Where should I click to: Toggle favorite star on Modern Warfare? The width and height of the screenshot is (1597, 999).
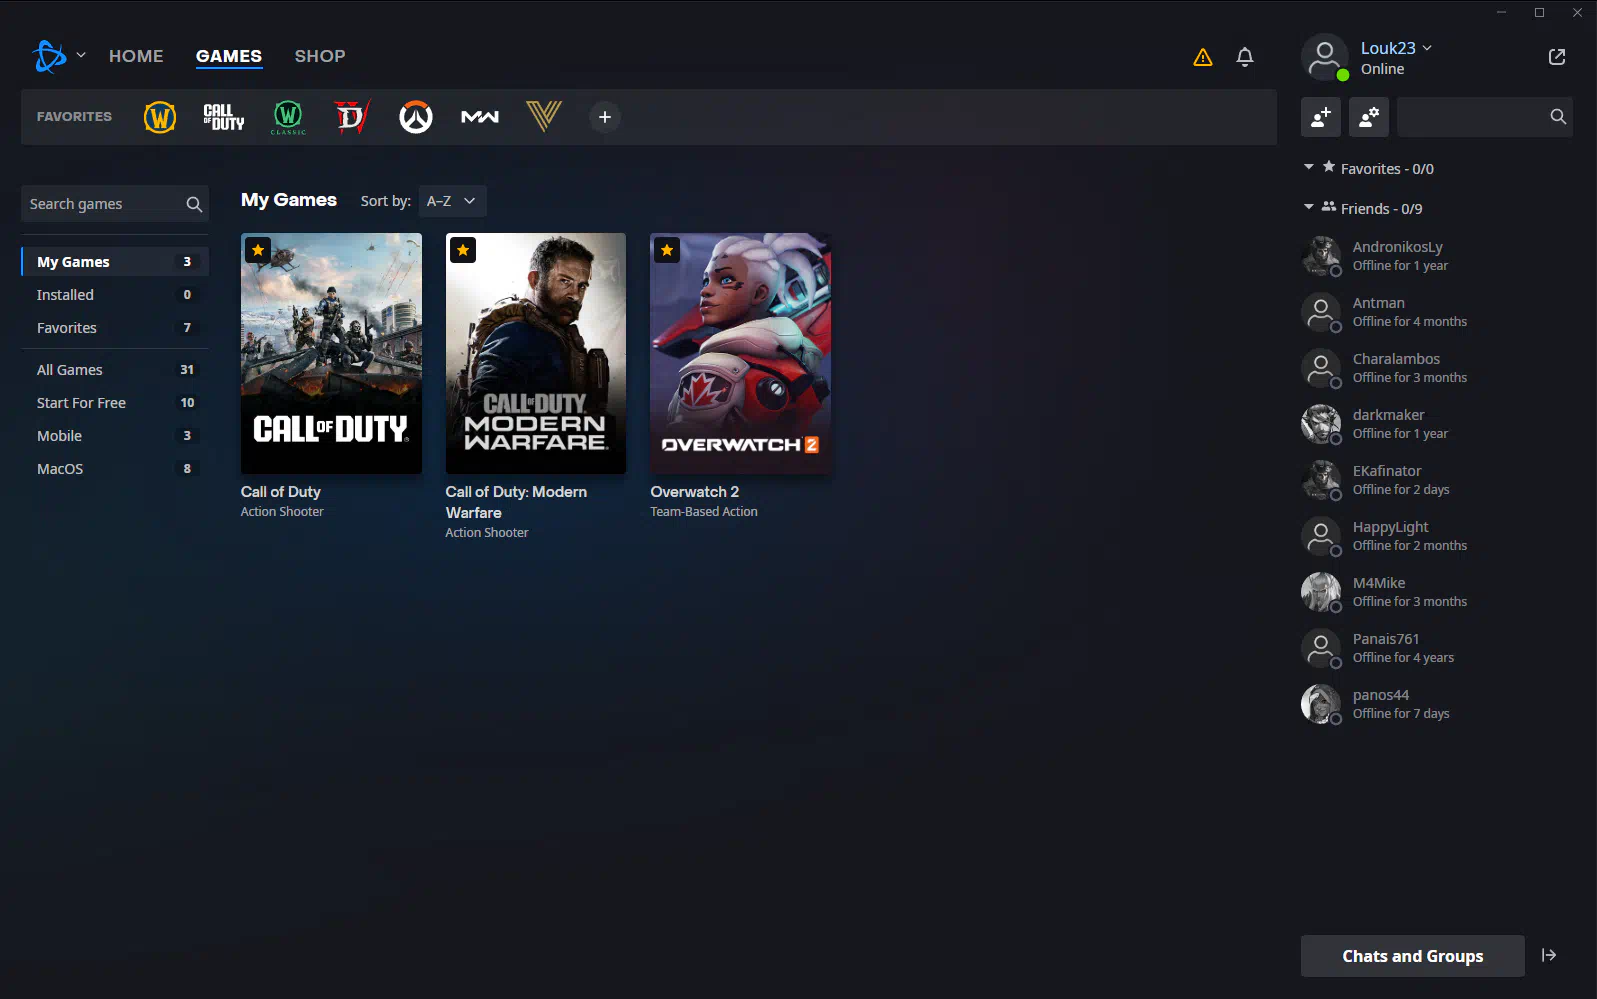coord(463,250)
